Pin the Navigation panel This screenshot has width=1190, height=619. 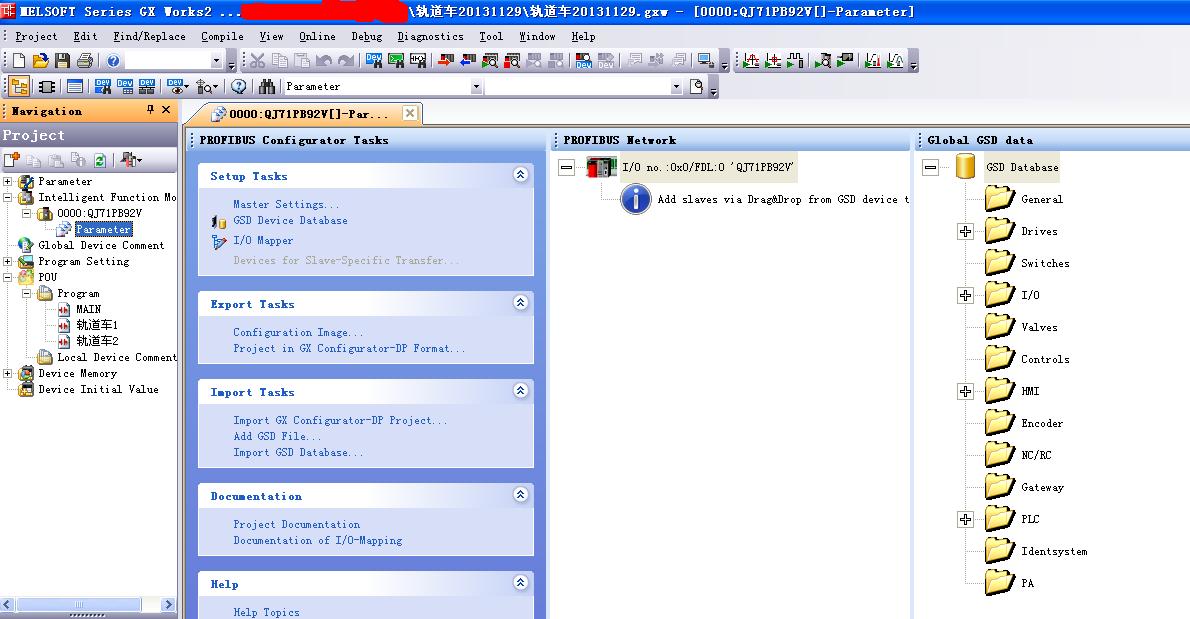(x=151, y=110)
